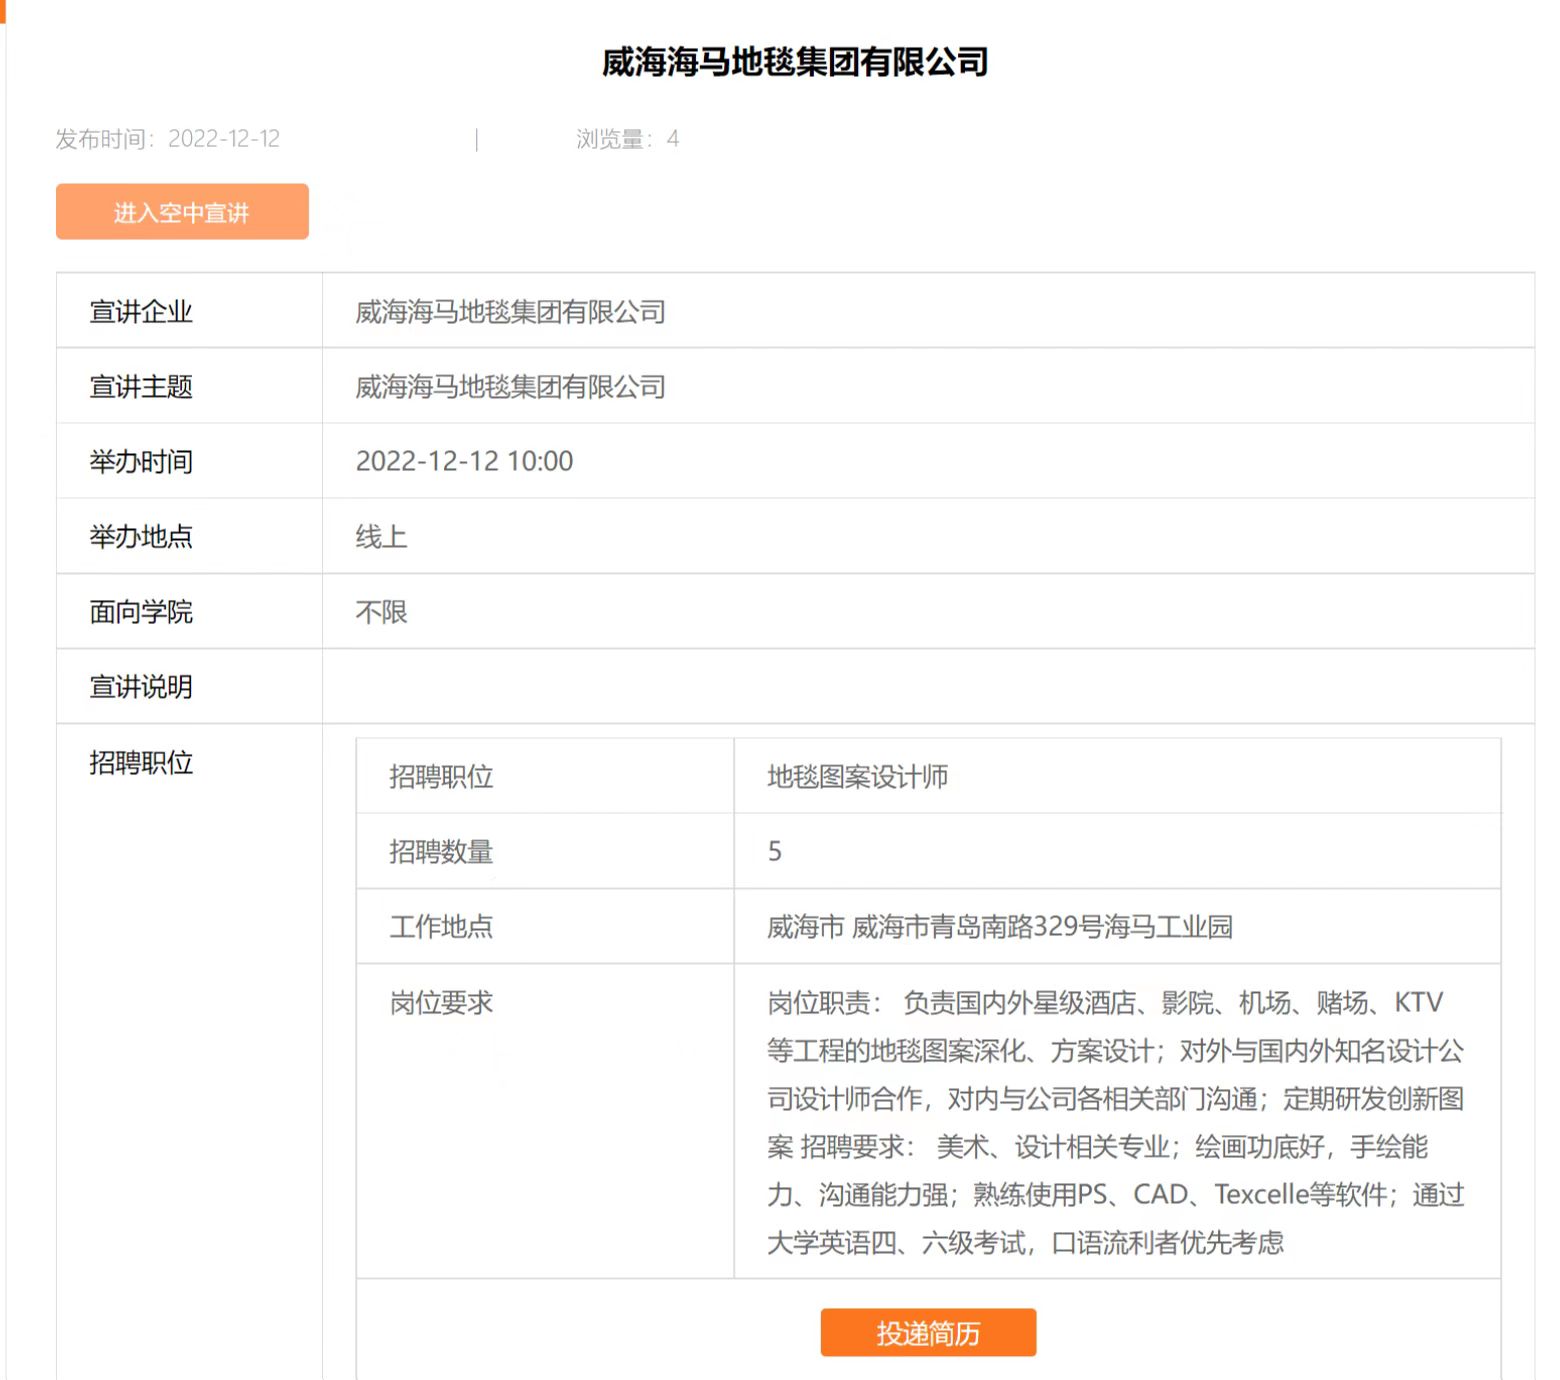Click the time value 2022-12-12 10:00
This screenshot has height=1380, width=1560.
tap(465, 461)
